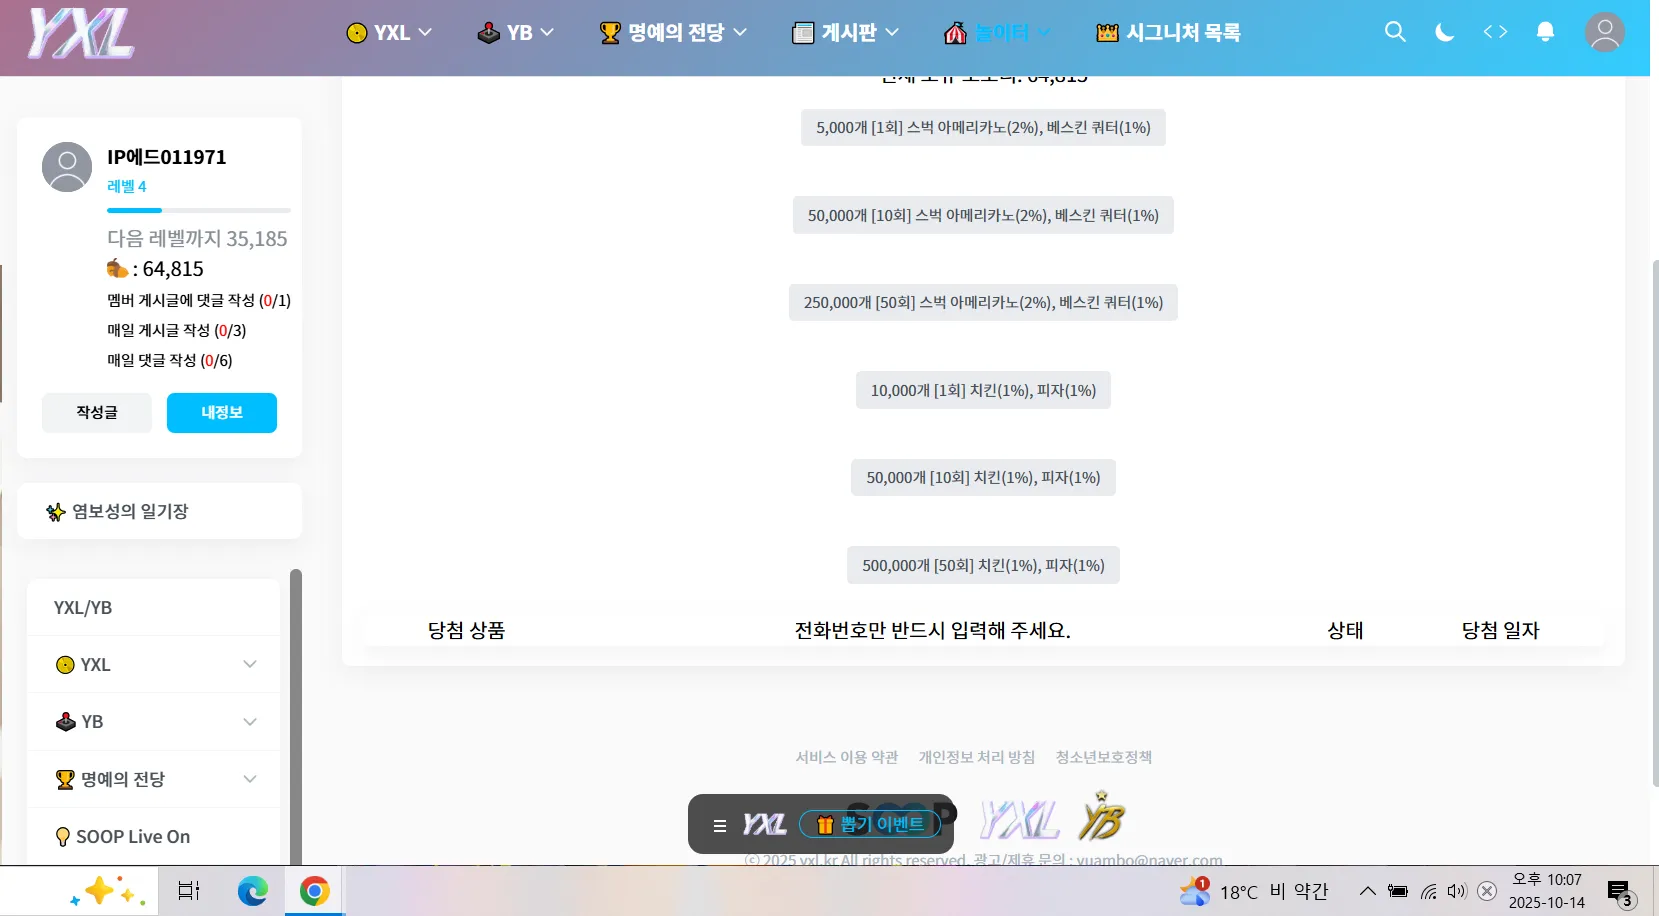1659x916 pixels.
Task: Expand the YB sidebar section
Action: (x=156, y=722)
